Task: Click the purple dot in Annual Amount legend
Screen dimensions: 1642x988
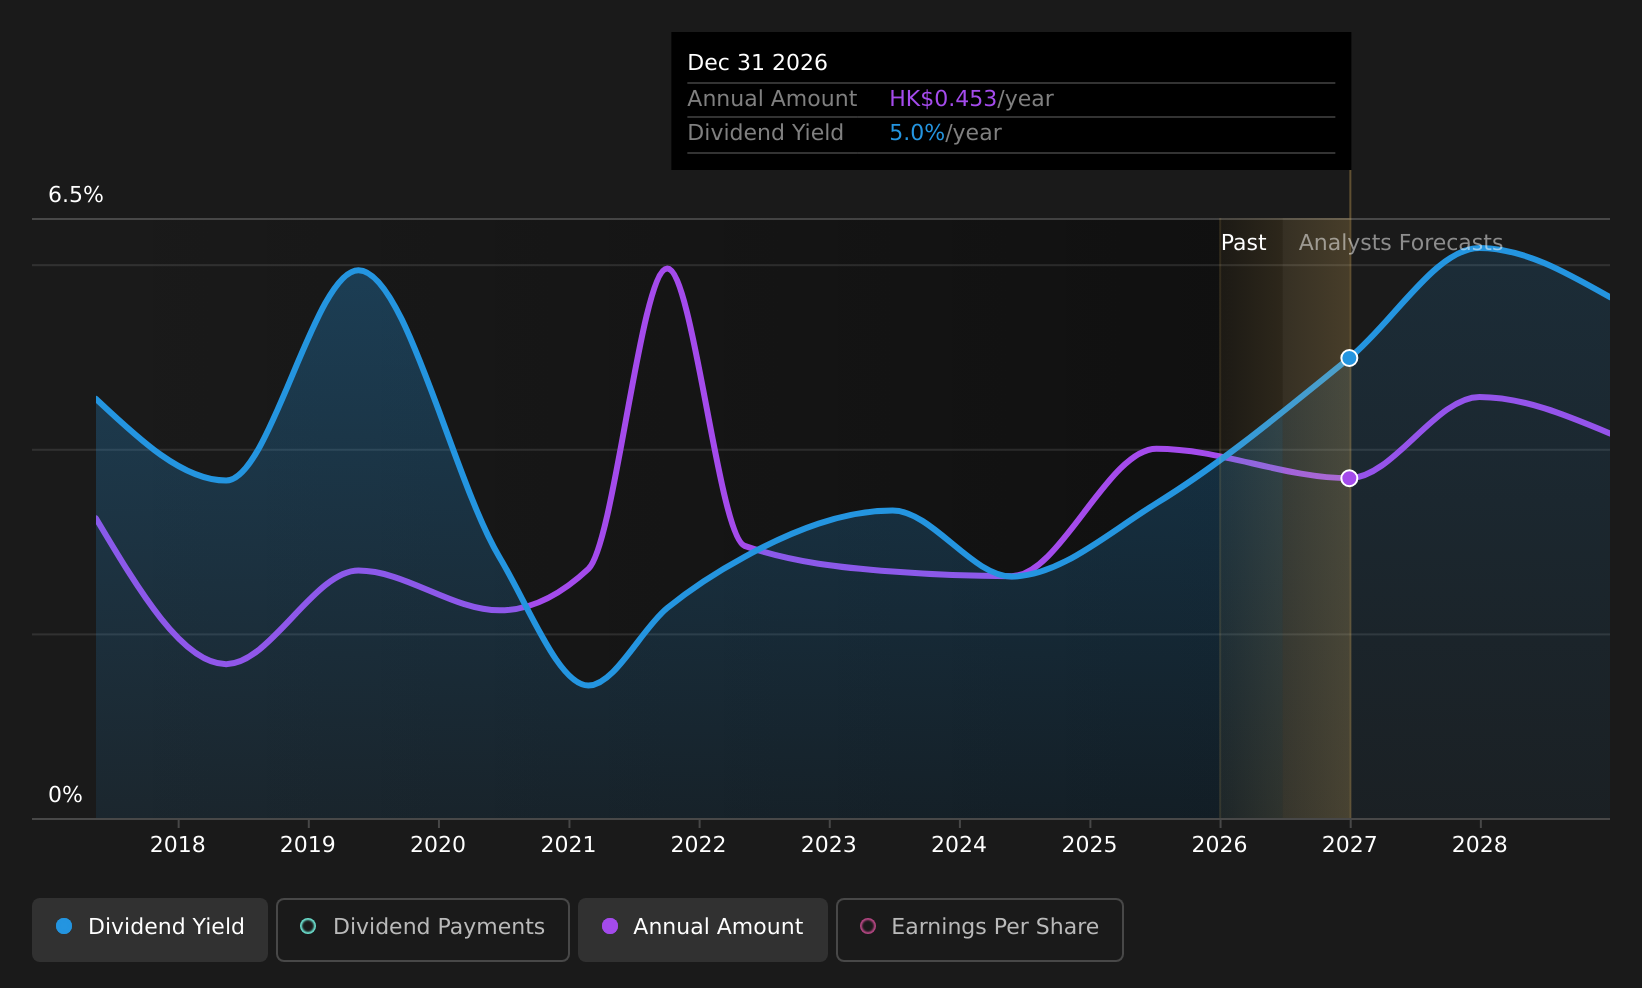Action: click(610, 926)
